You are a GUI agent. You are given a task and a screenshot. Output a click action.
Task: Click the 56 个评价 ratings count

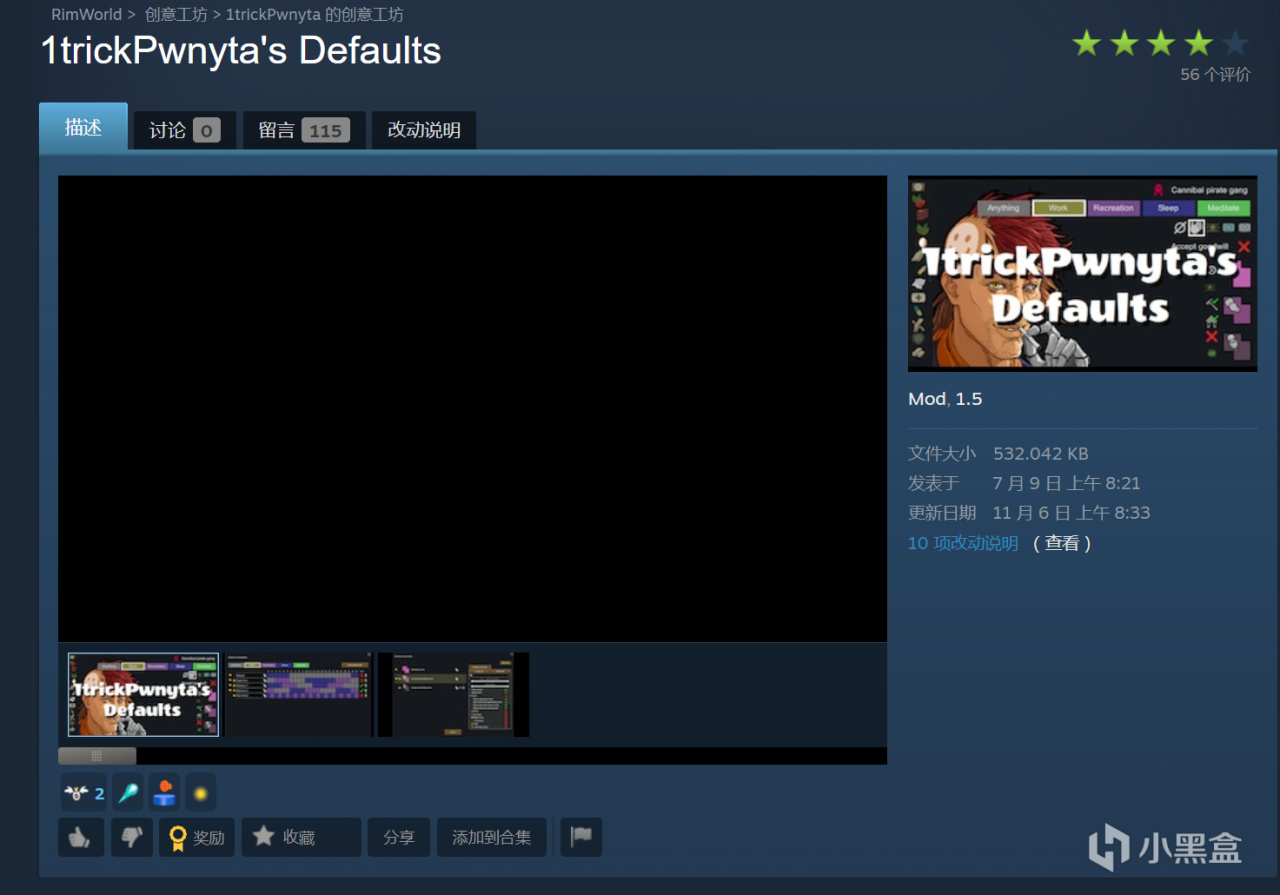point(1215,74)
